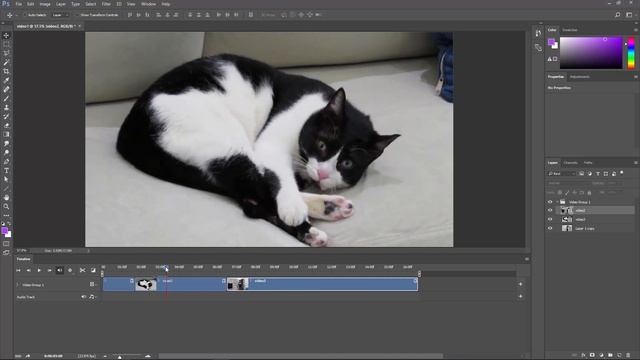
Task: Open the Filter menu
Action: pyautogui.click(x=106, y=4)
